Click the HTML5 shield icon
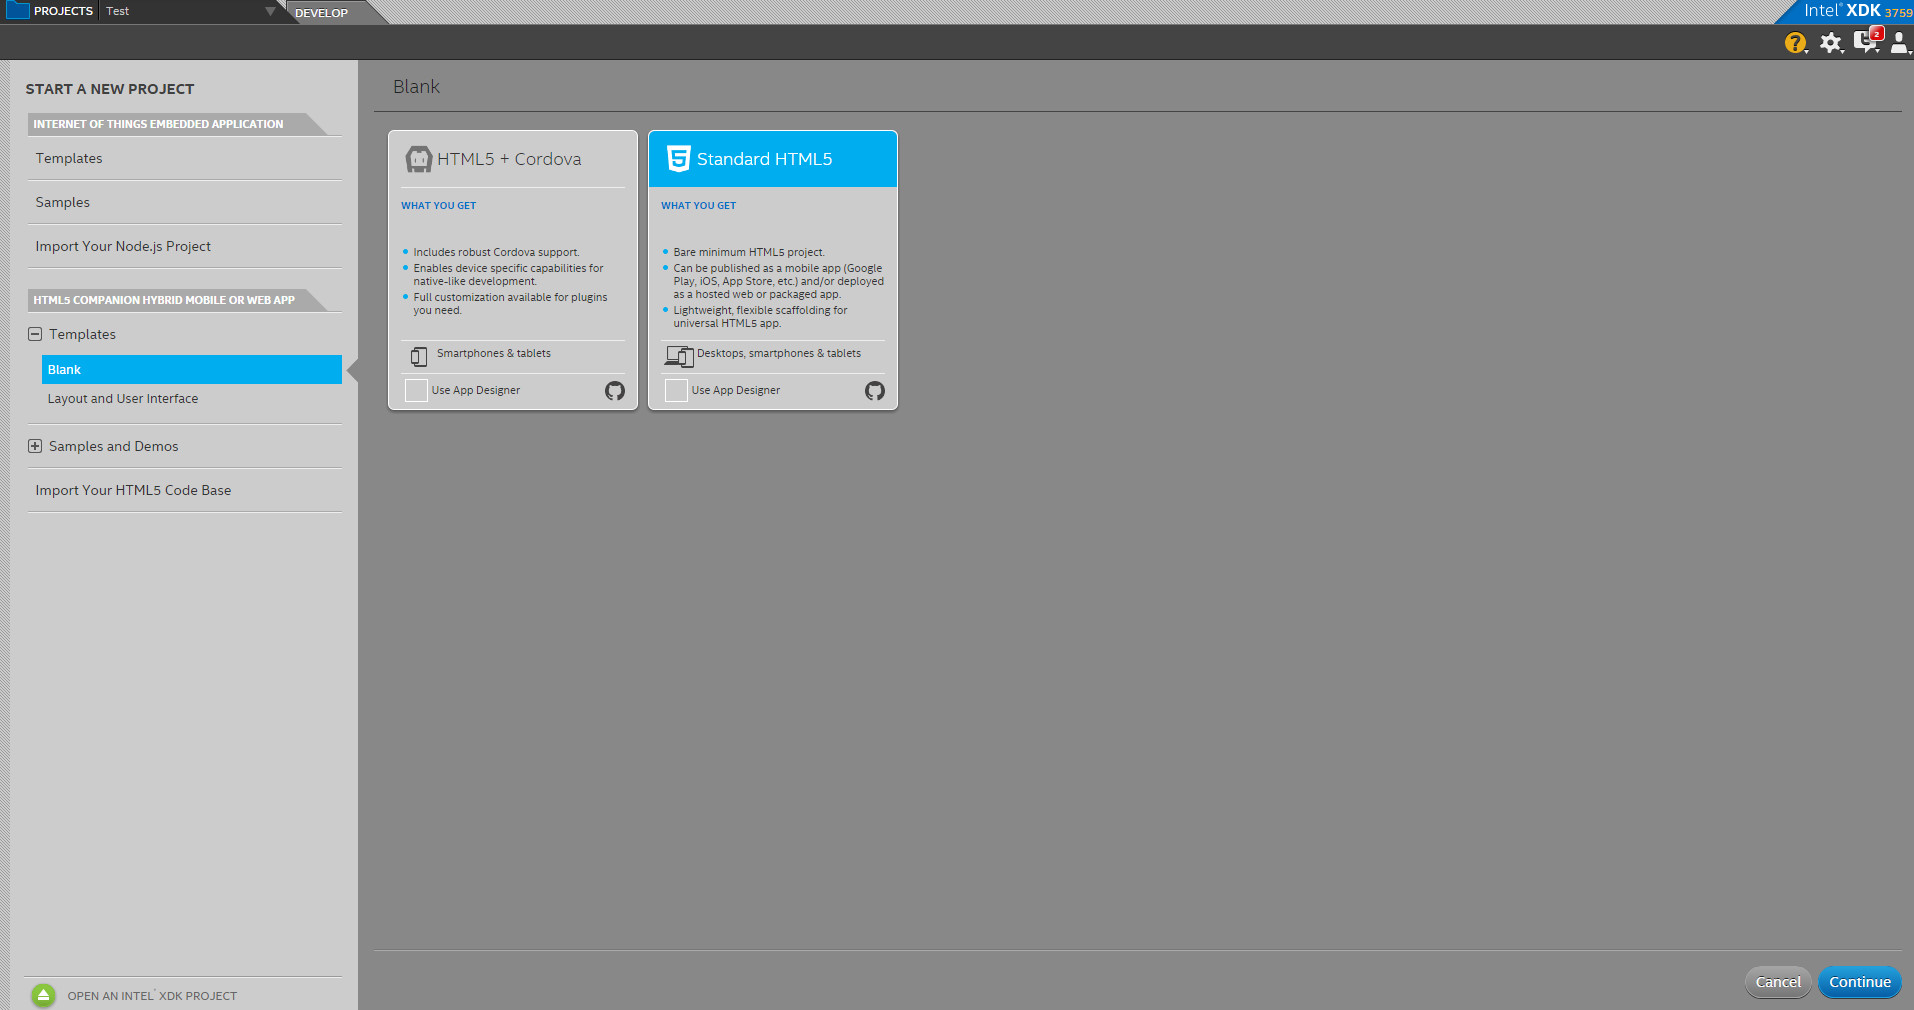1914x1010 pixels. (678, 158)
